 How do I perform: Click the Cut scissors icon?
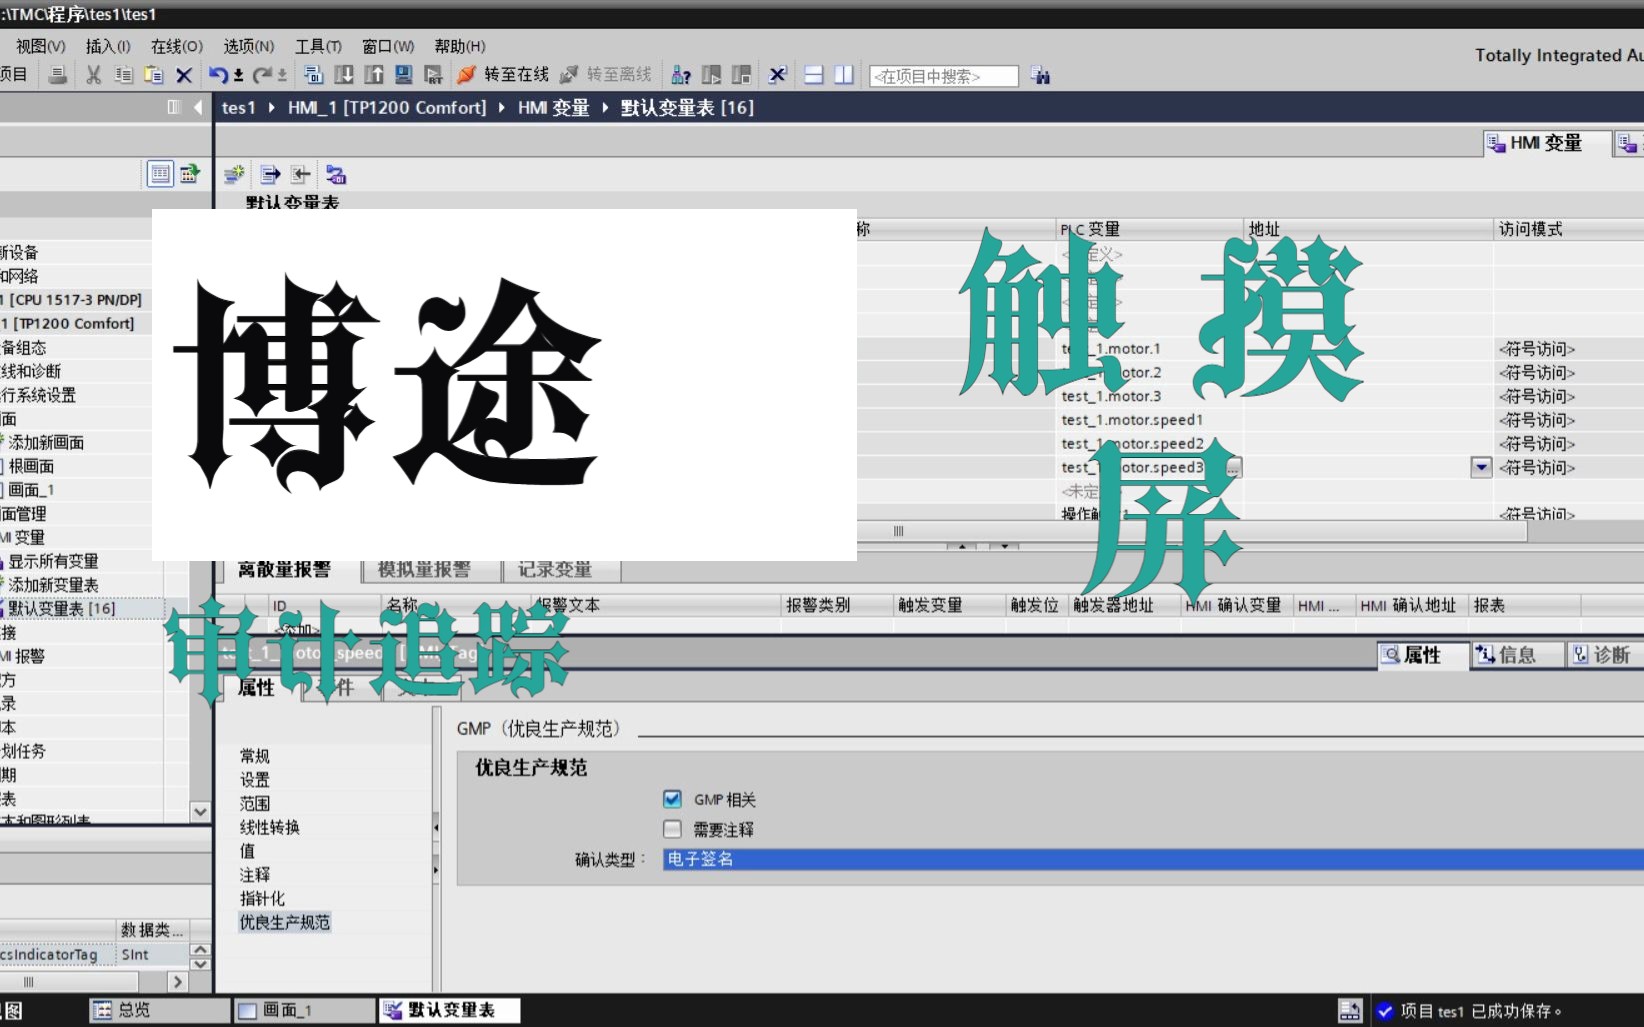(94, 75)
